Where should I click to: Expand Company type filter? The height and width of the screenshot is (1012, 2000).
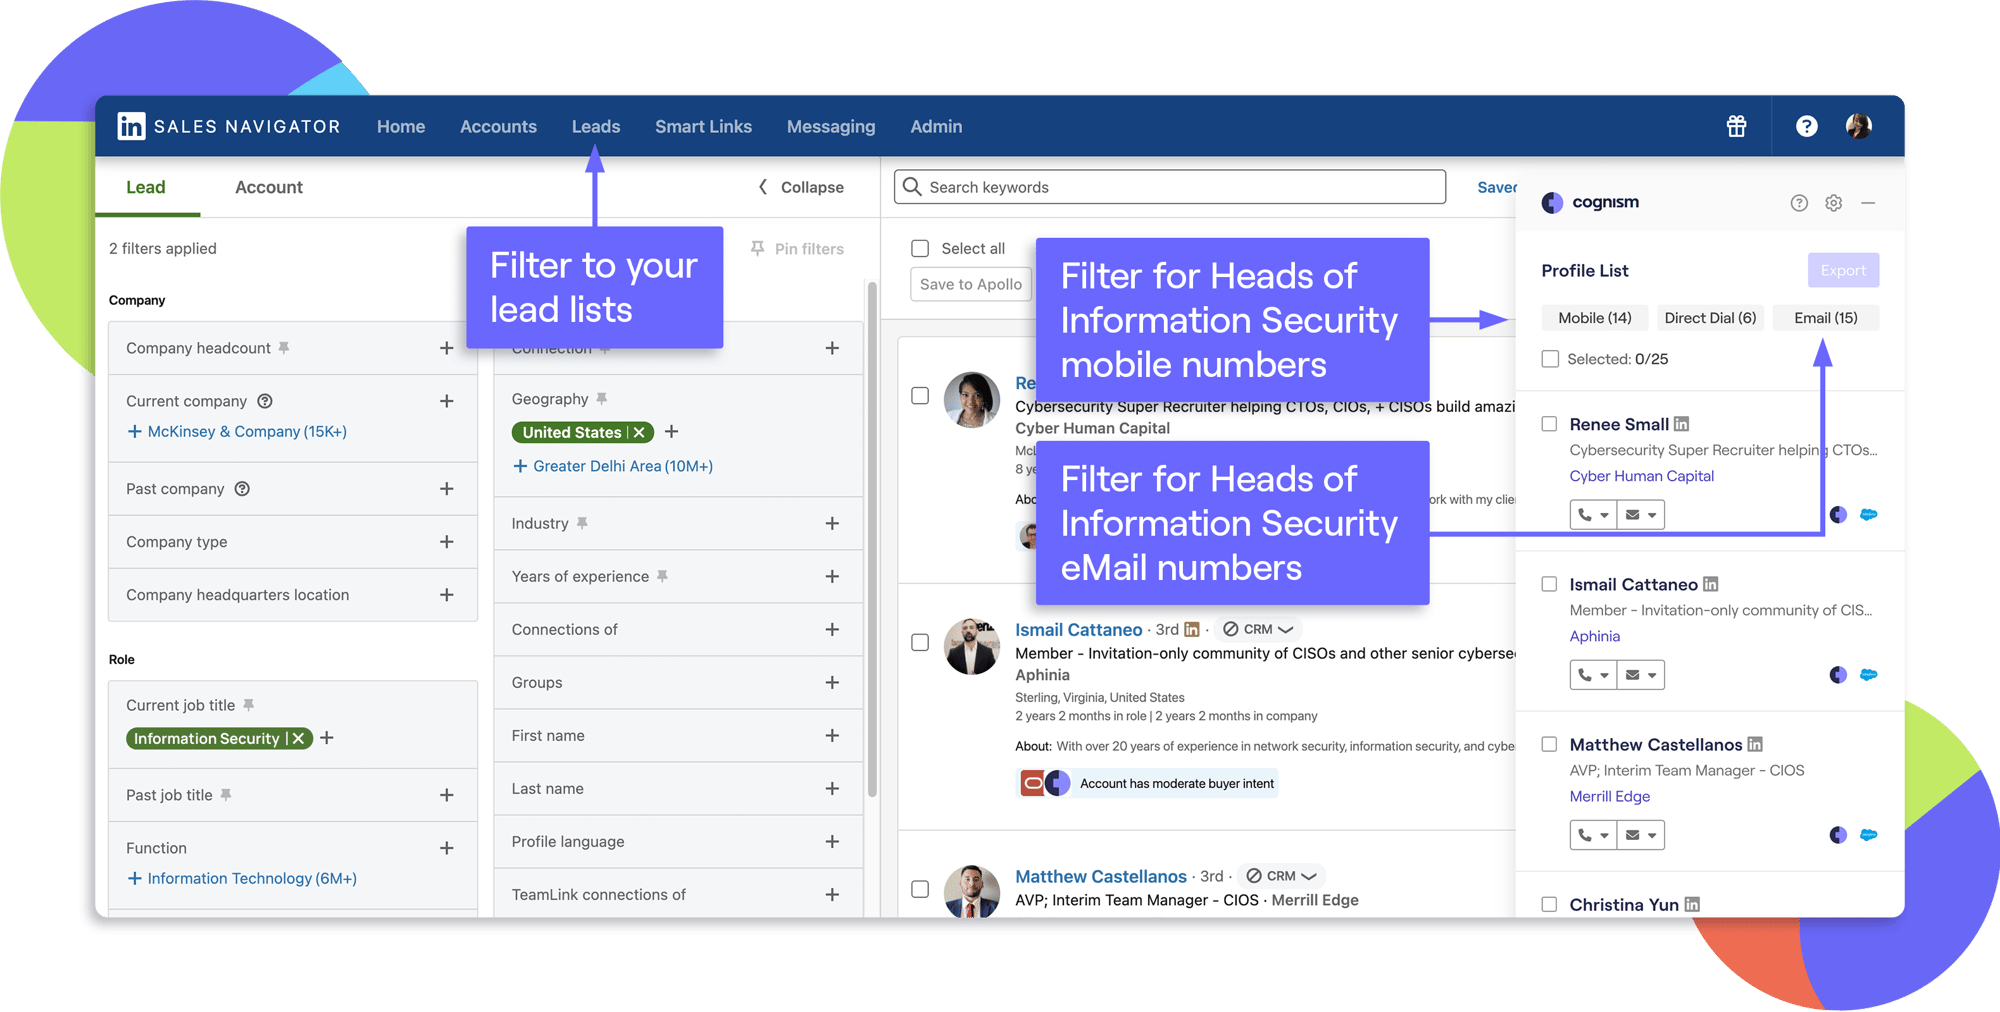446,542
